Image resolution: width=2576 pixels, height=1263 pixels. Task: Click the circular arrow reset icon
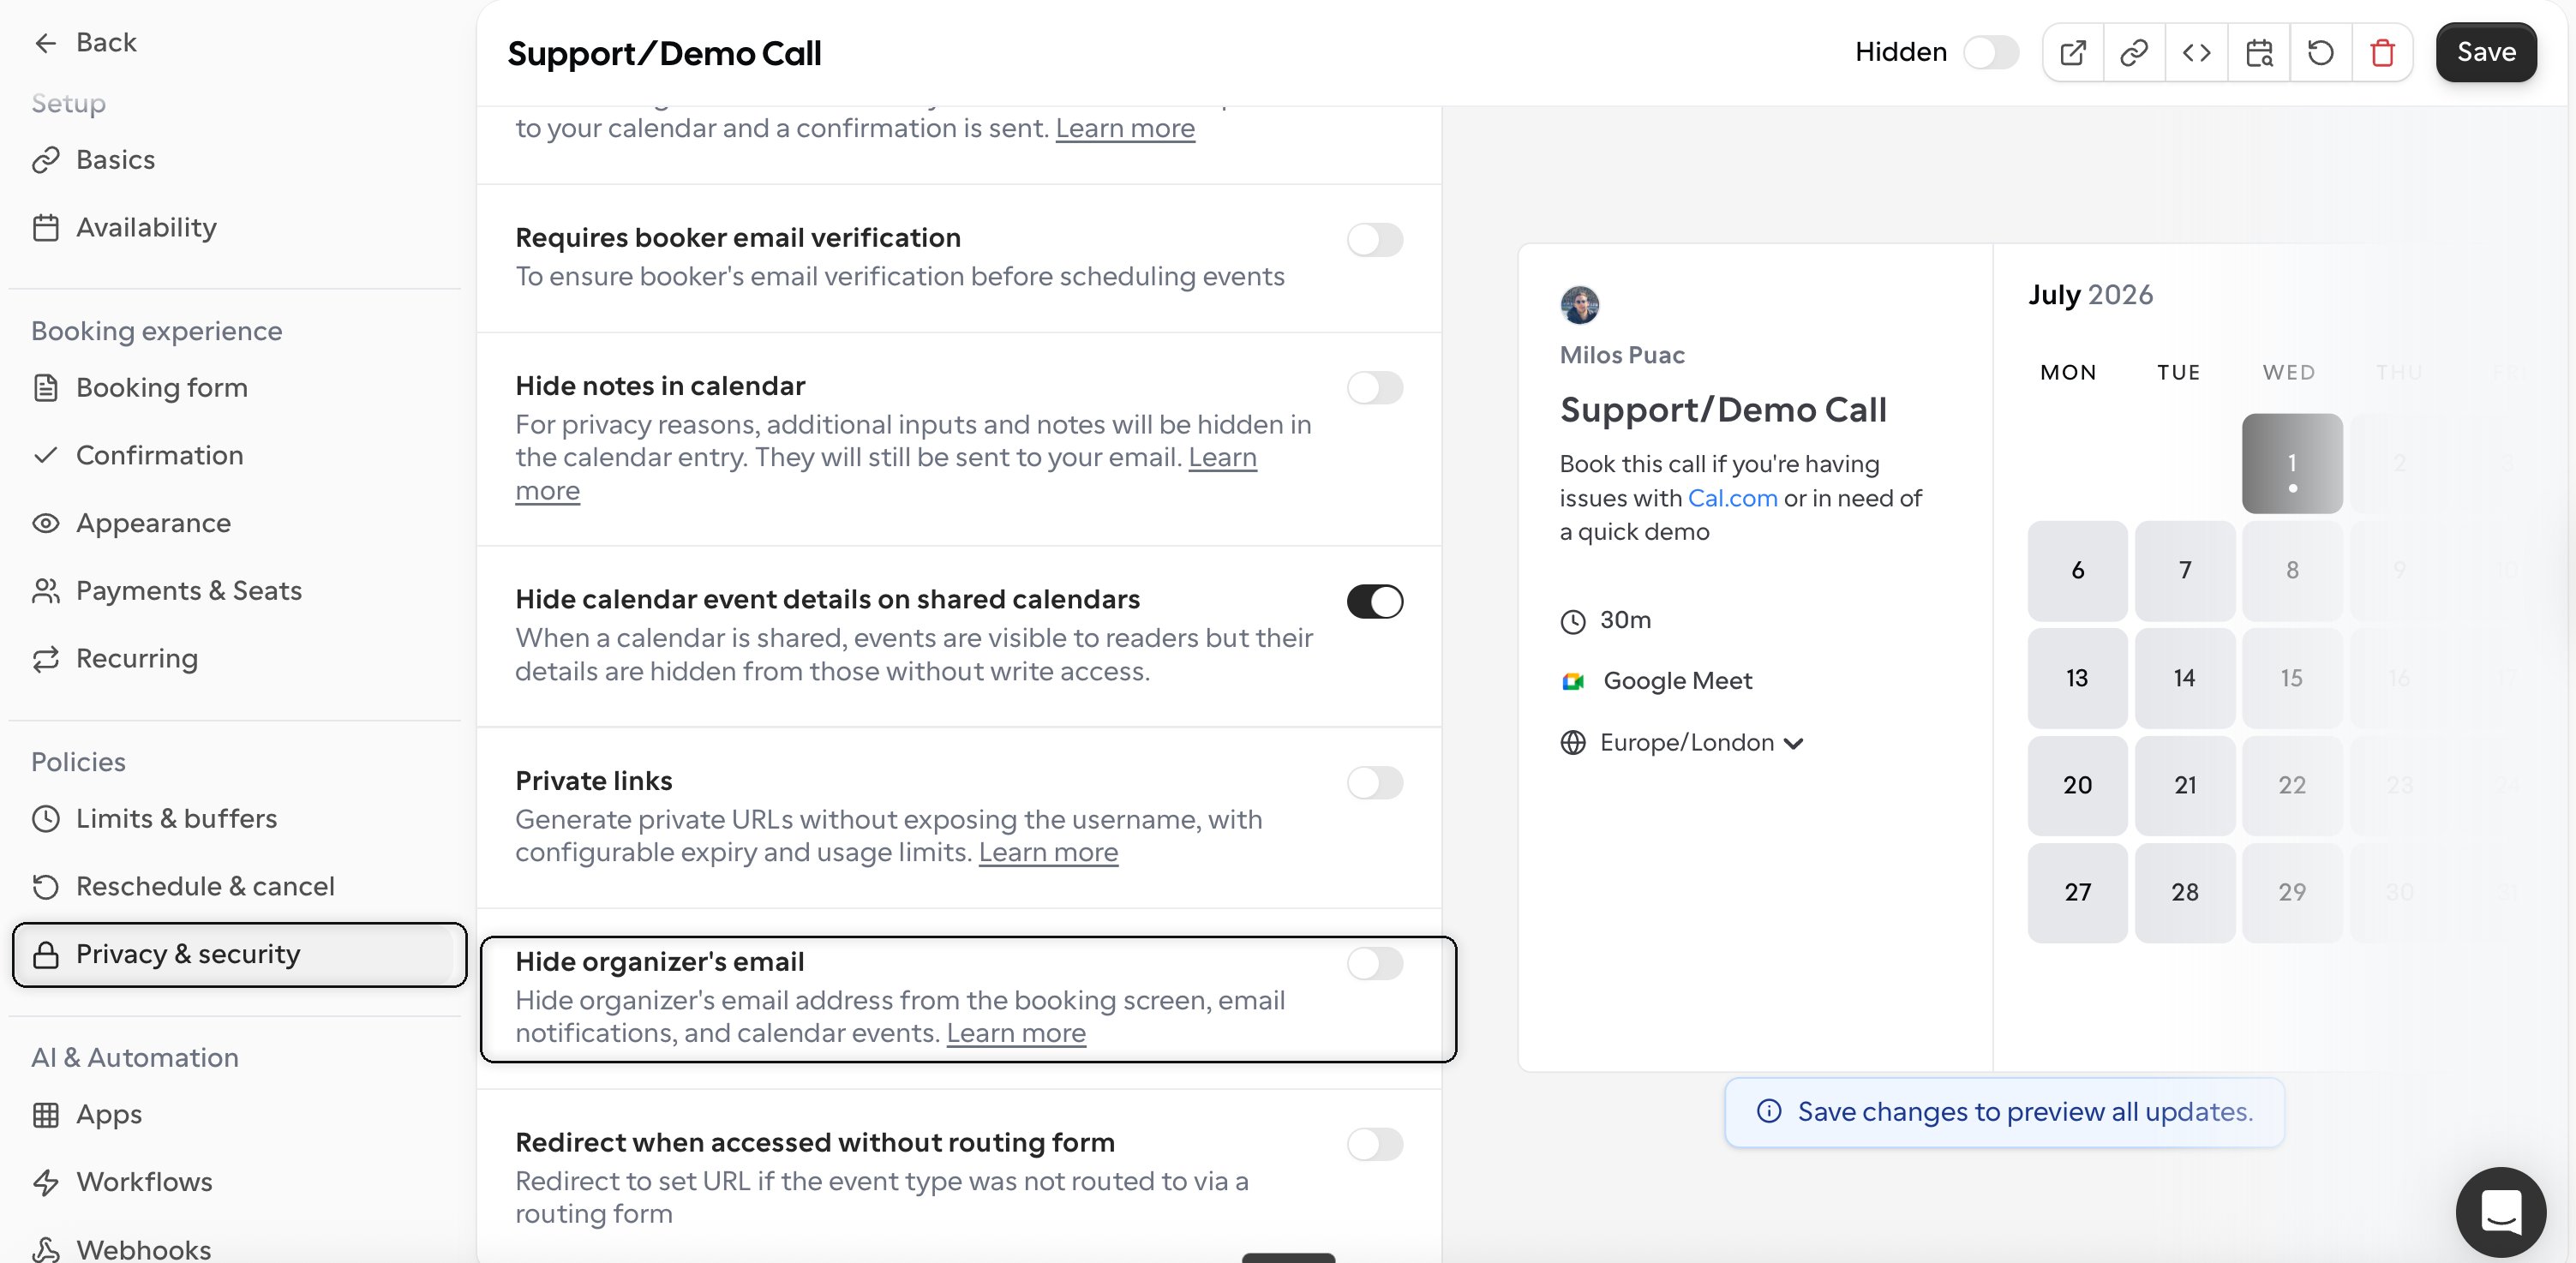click(2321, 52)
